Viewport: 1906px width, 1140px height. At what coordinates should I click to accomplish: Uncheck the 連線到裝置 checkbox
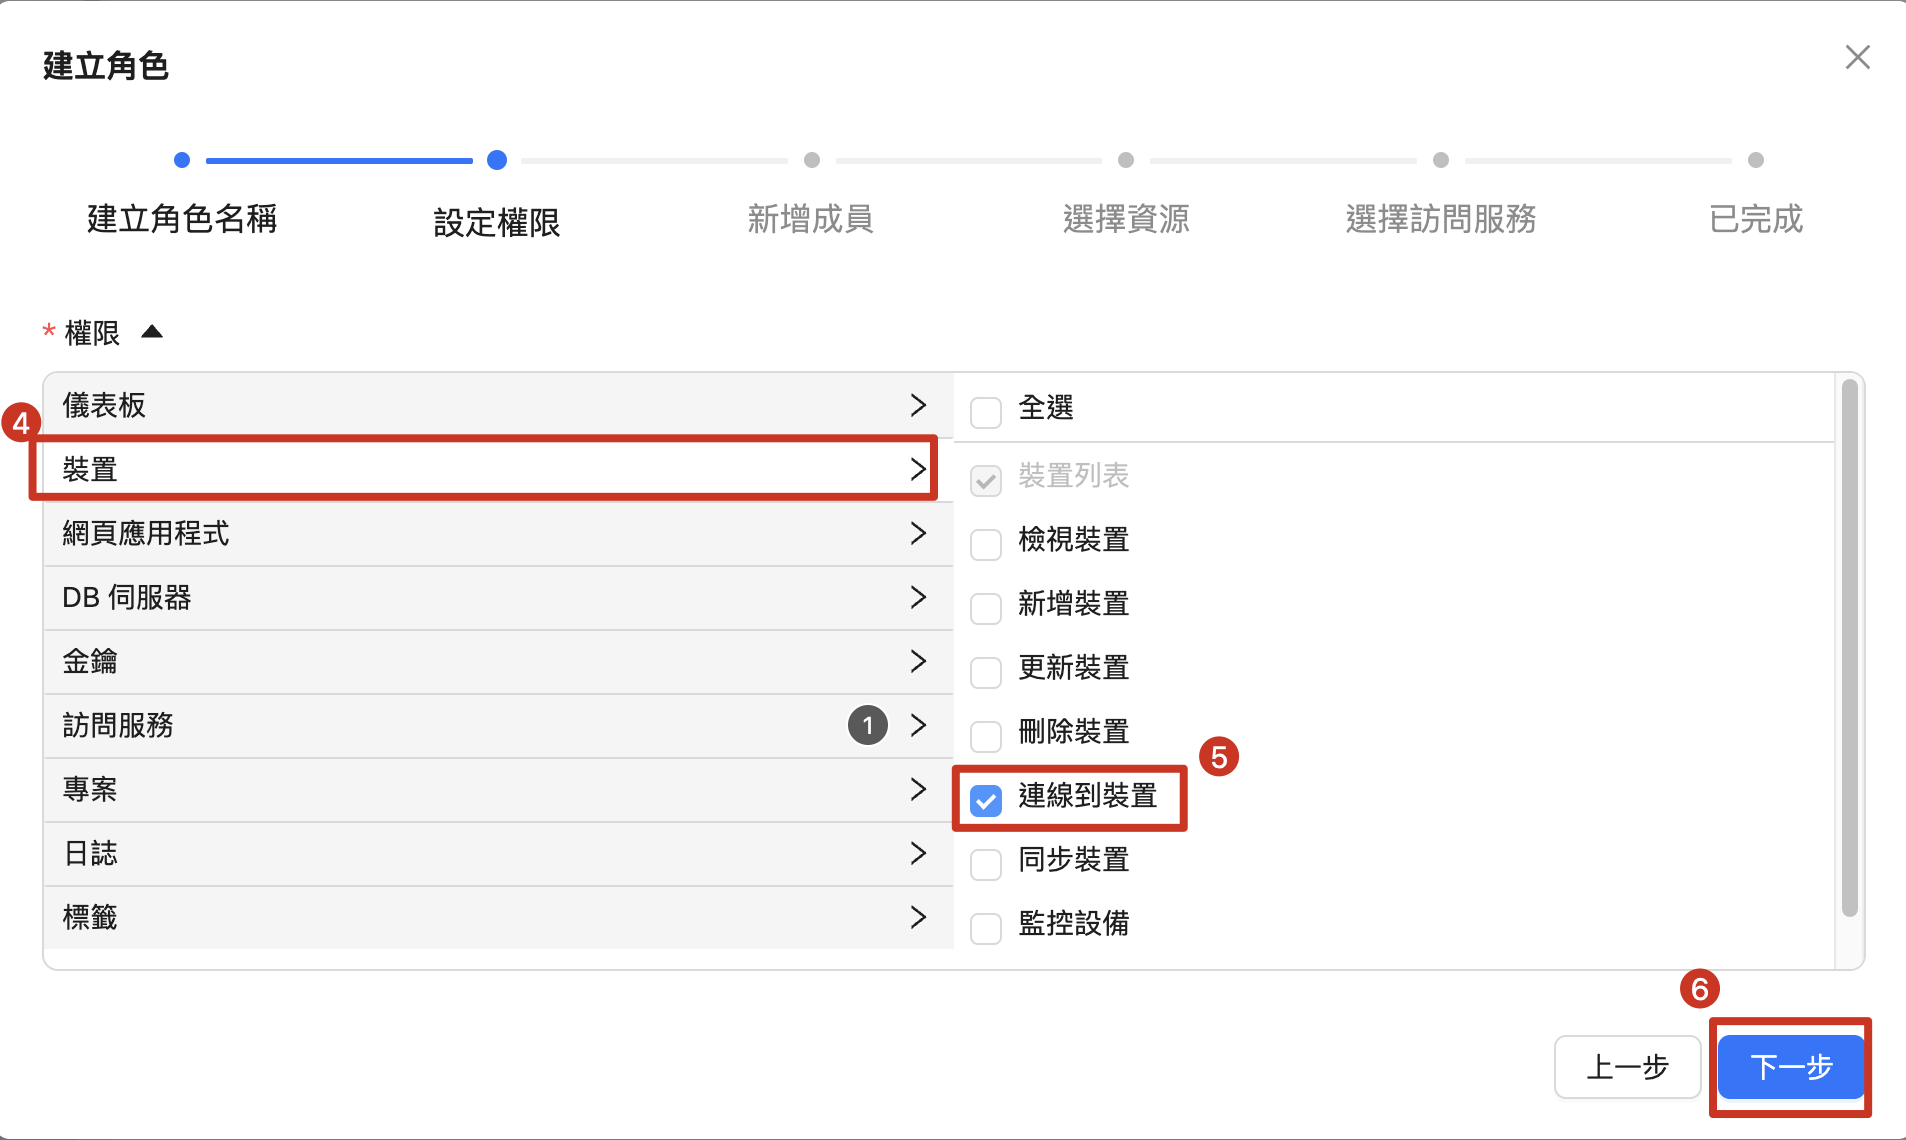[986, 800]
